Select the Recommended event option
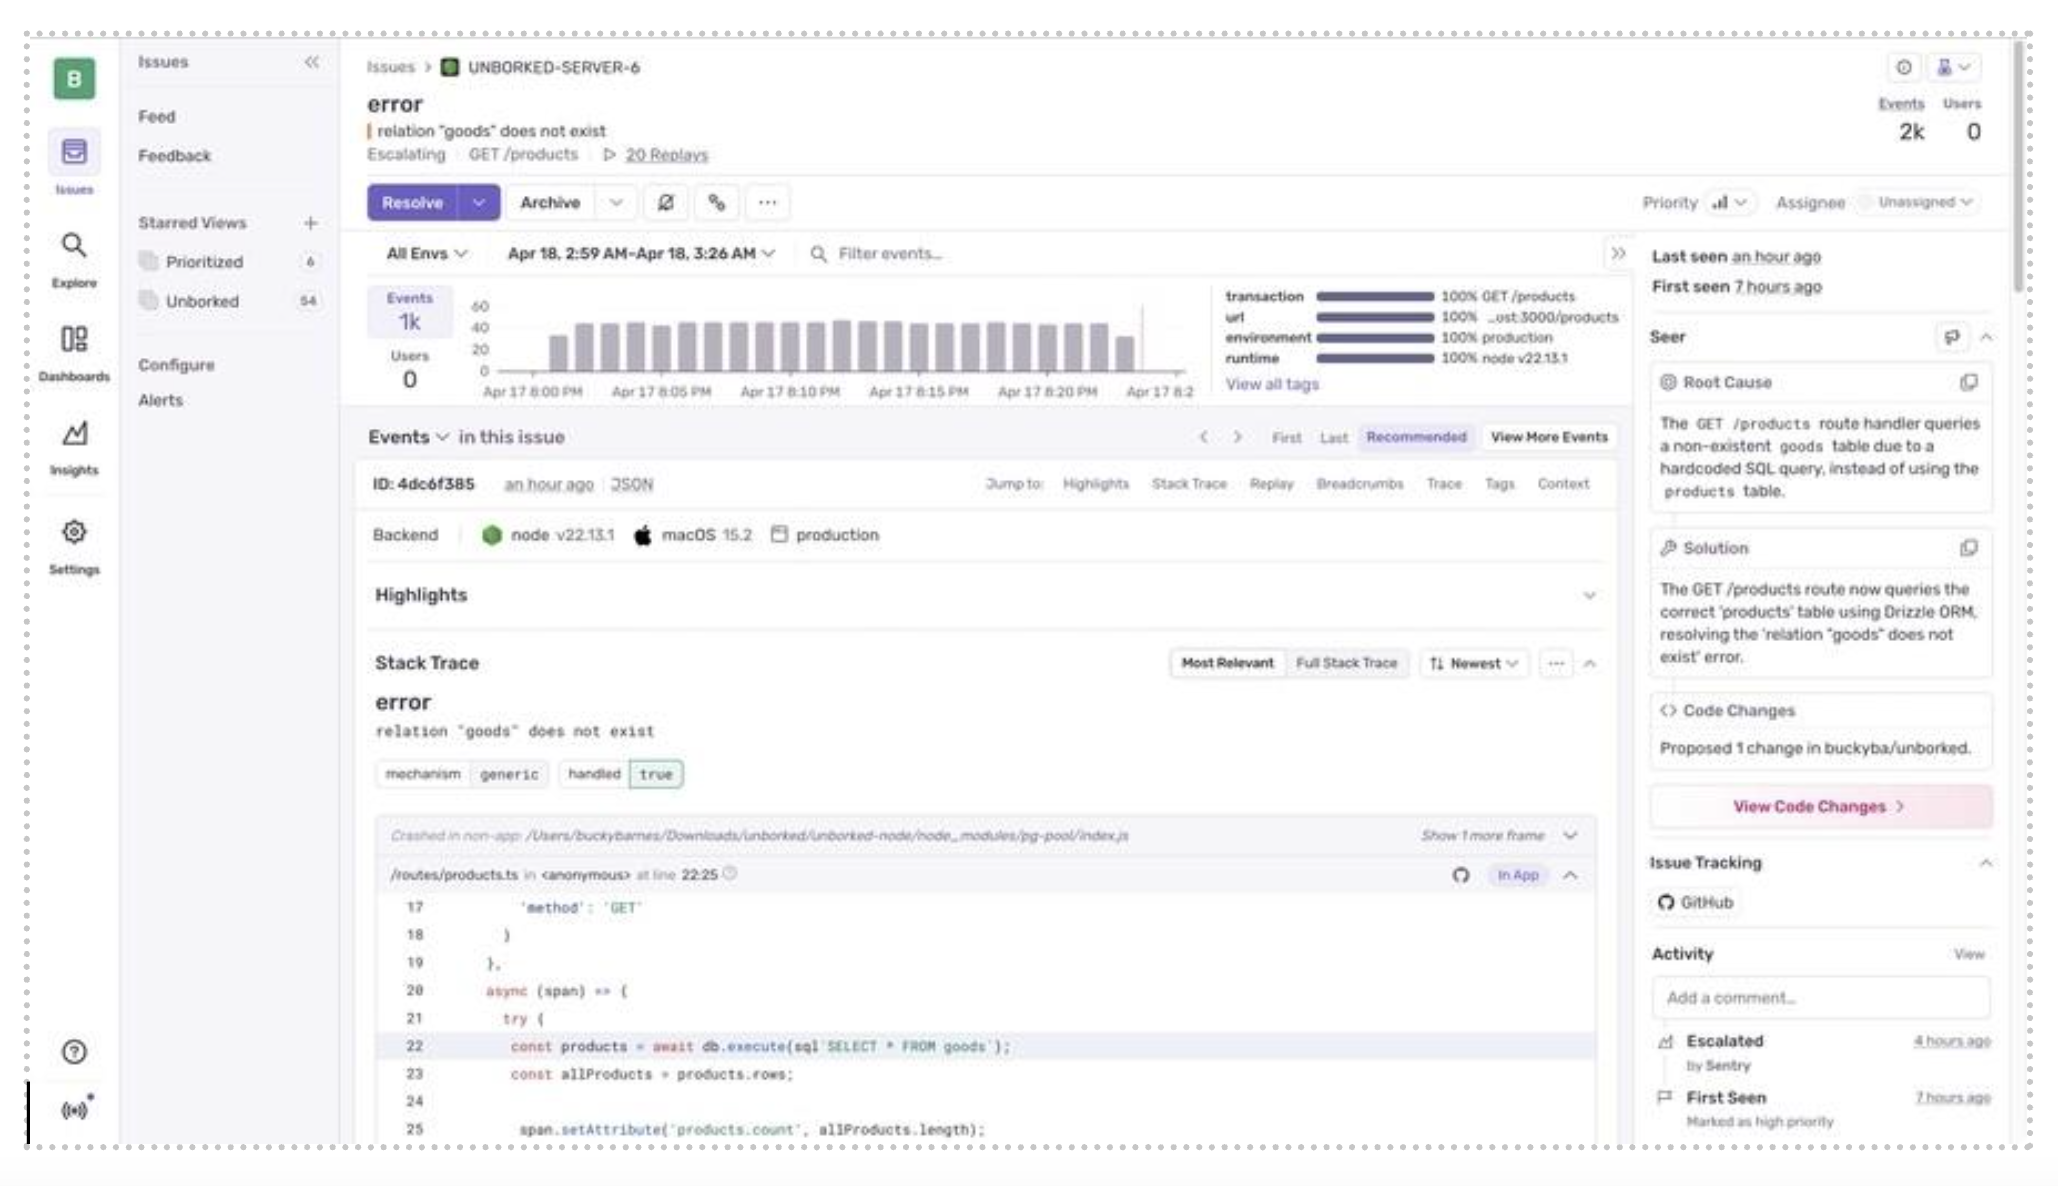2058x1186 pixels. coord(1415,437)
